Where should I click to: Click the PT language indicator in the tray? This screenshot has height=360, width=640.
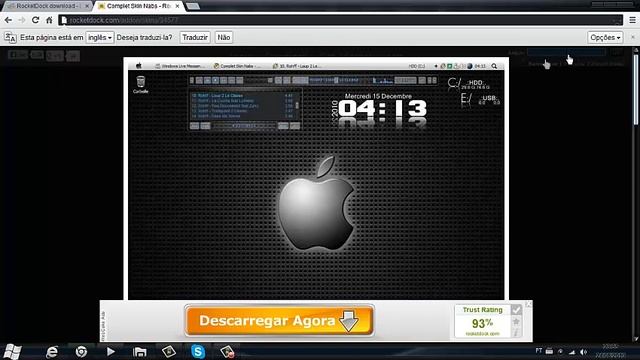point(539,351)
